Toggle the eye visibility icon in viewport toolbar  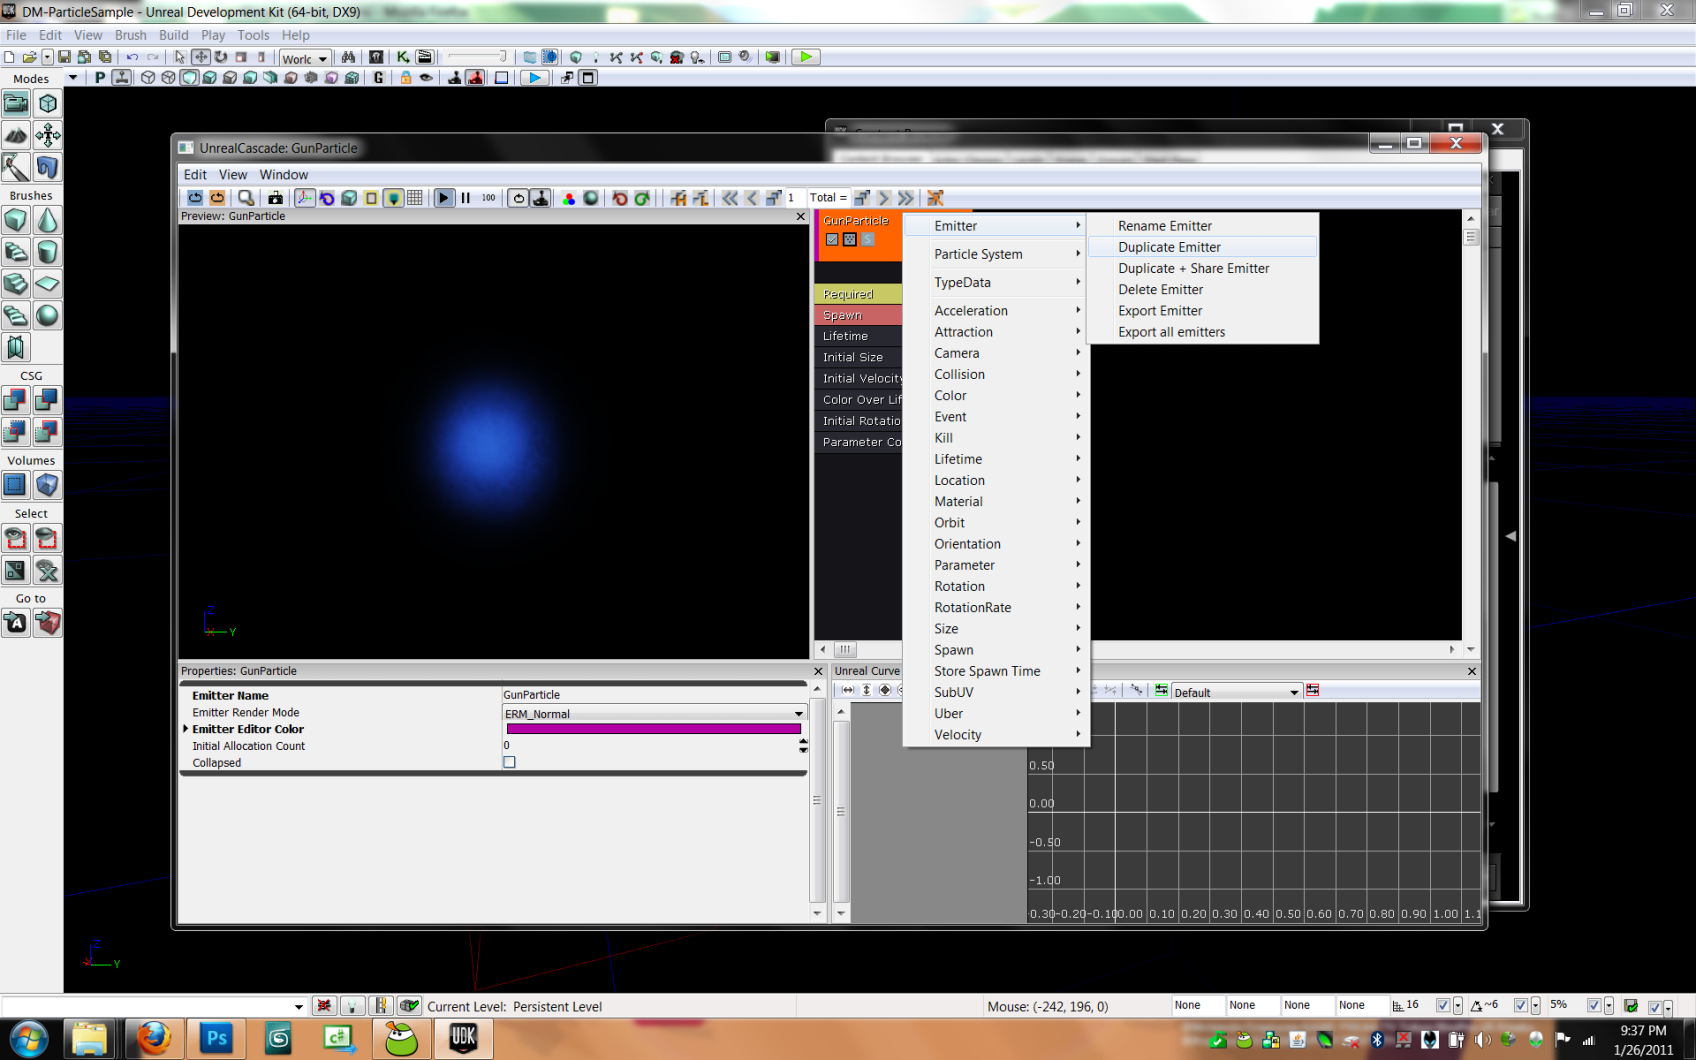pyautogui.click(x=427, y=78)
